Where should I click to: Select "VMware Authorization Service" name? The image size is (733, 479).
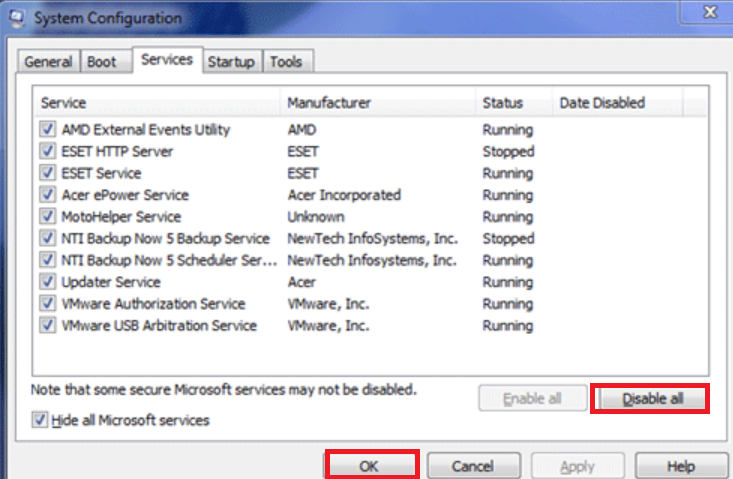pos(153,304)
